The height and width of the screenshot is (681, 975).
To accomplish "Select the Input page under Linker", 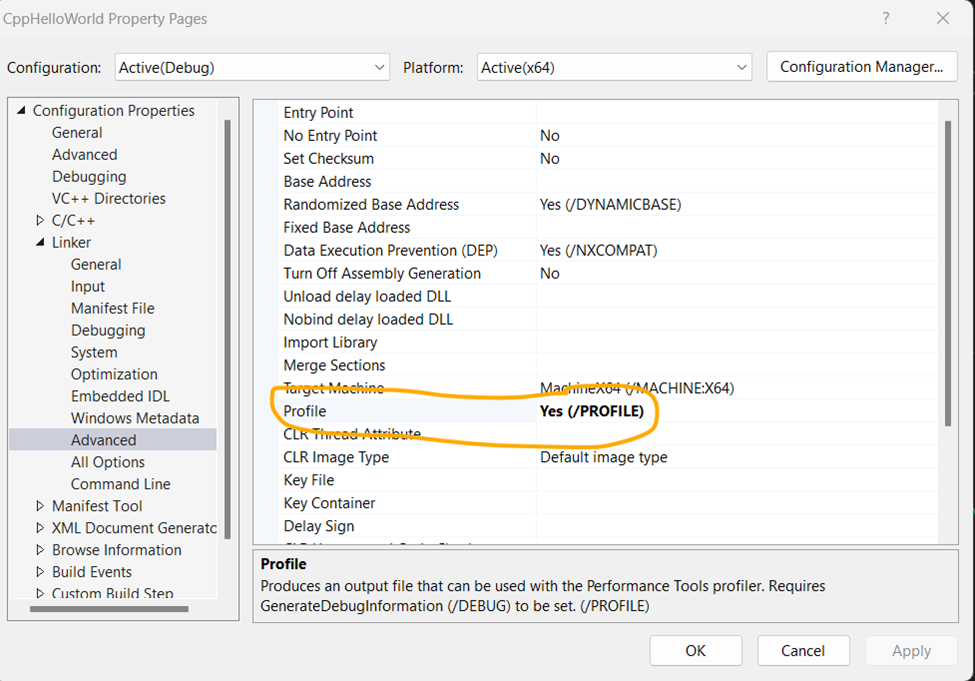I will pos(88,286).
